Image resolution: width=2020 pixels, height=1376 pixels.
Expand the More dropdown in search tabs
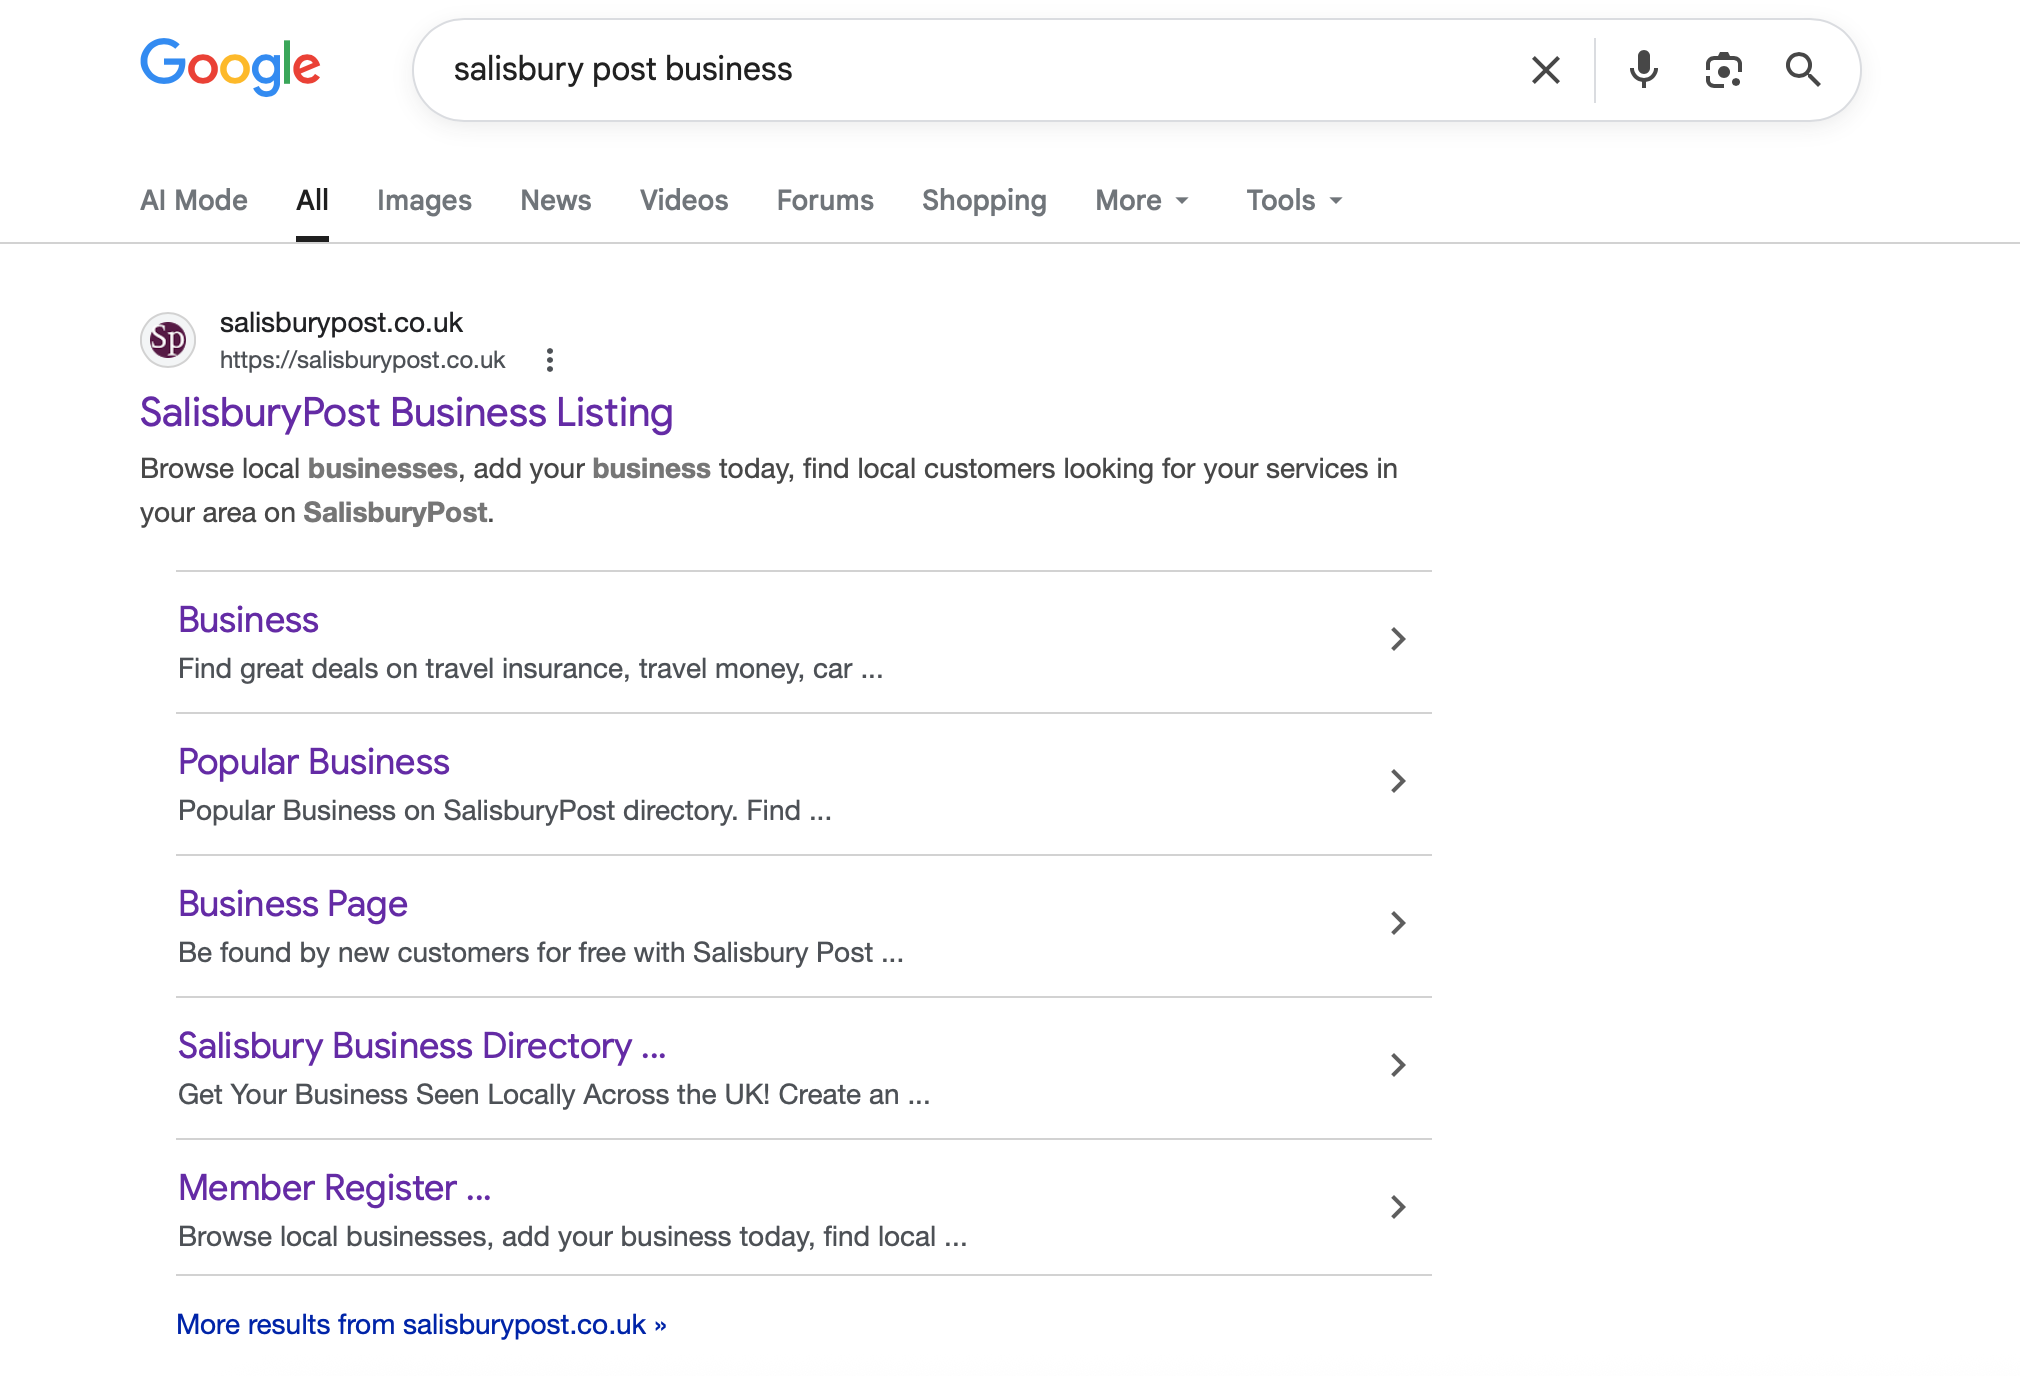point(1142,200)
